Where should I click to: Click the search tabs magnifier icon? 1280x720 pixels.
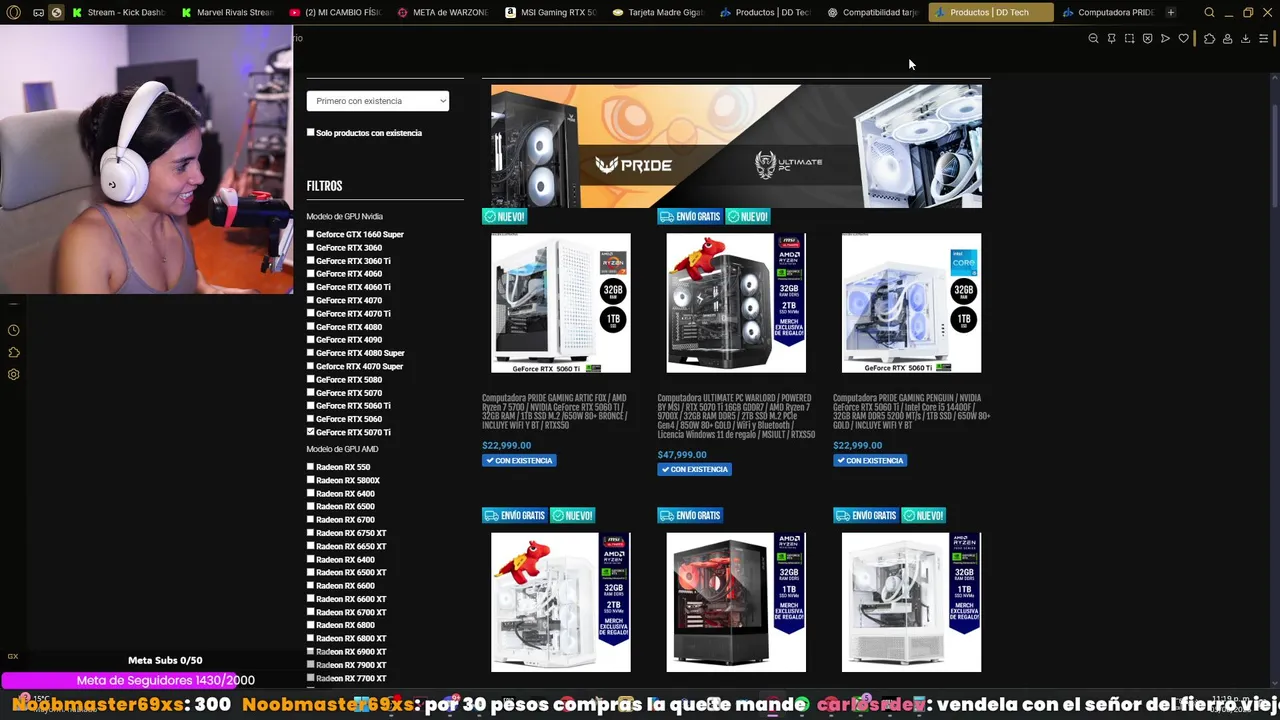coord(1209,12)
